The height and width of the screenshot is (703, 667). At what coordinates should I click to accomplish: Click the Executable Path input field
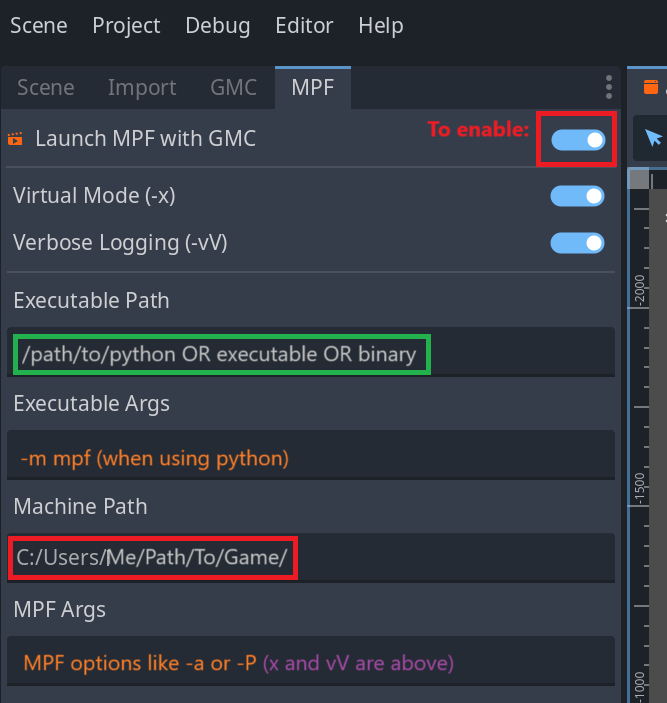[310, 355]
